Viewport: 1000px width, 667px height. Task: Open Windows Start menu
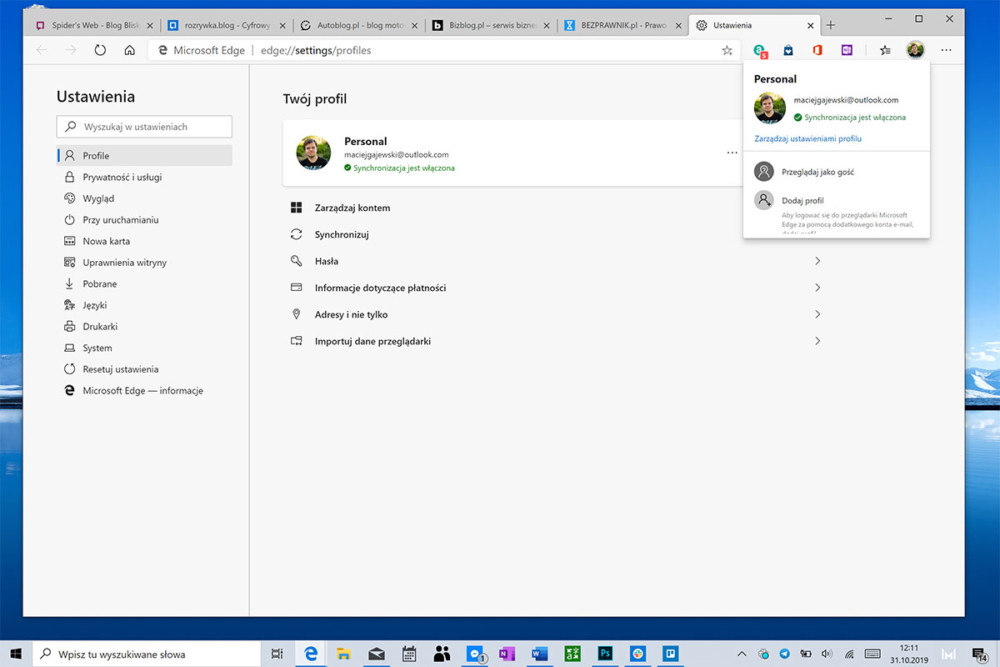(x=16, y=654)
